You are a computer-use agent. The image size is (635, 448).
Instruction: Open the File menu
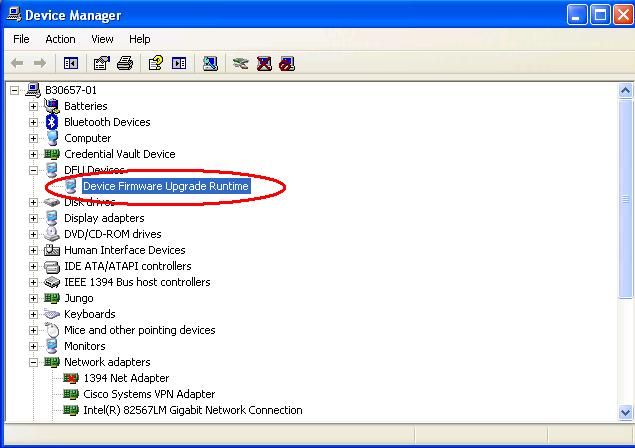[21, 39]
